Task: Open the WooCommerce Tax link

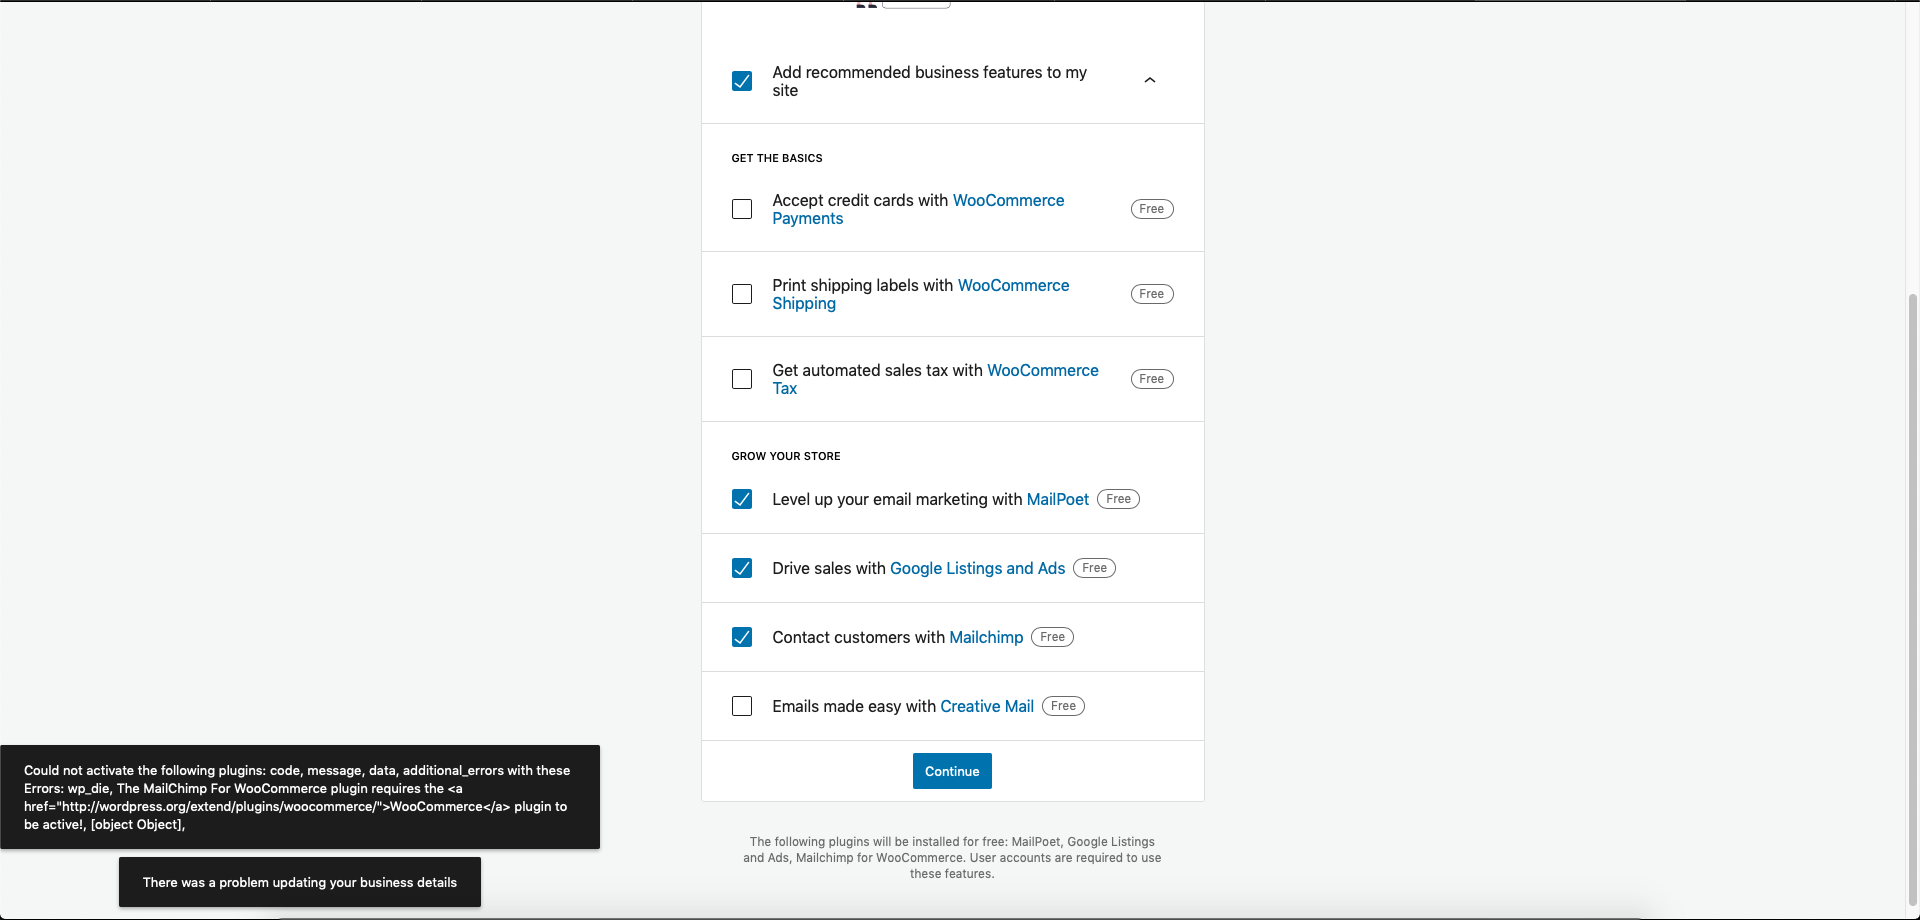Action: tap(1043, 370)
